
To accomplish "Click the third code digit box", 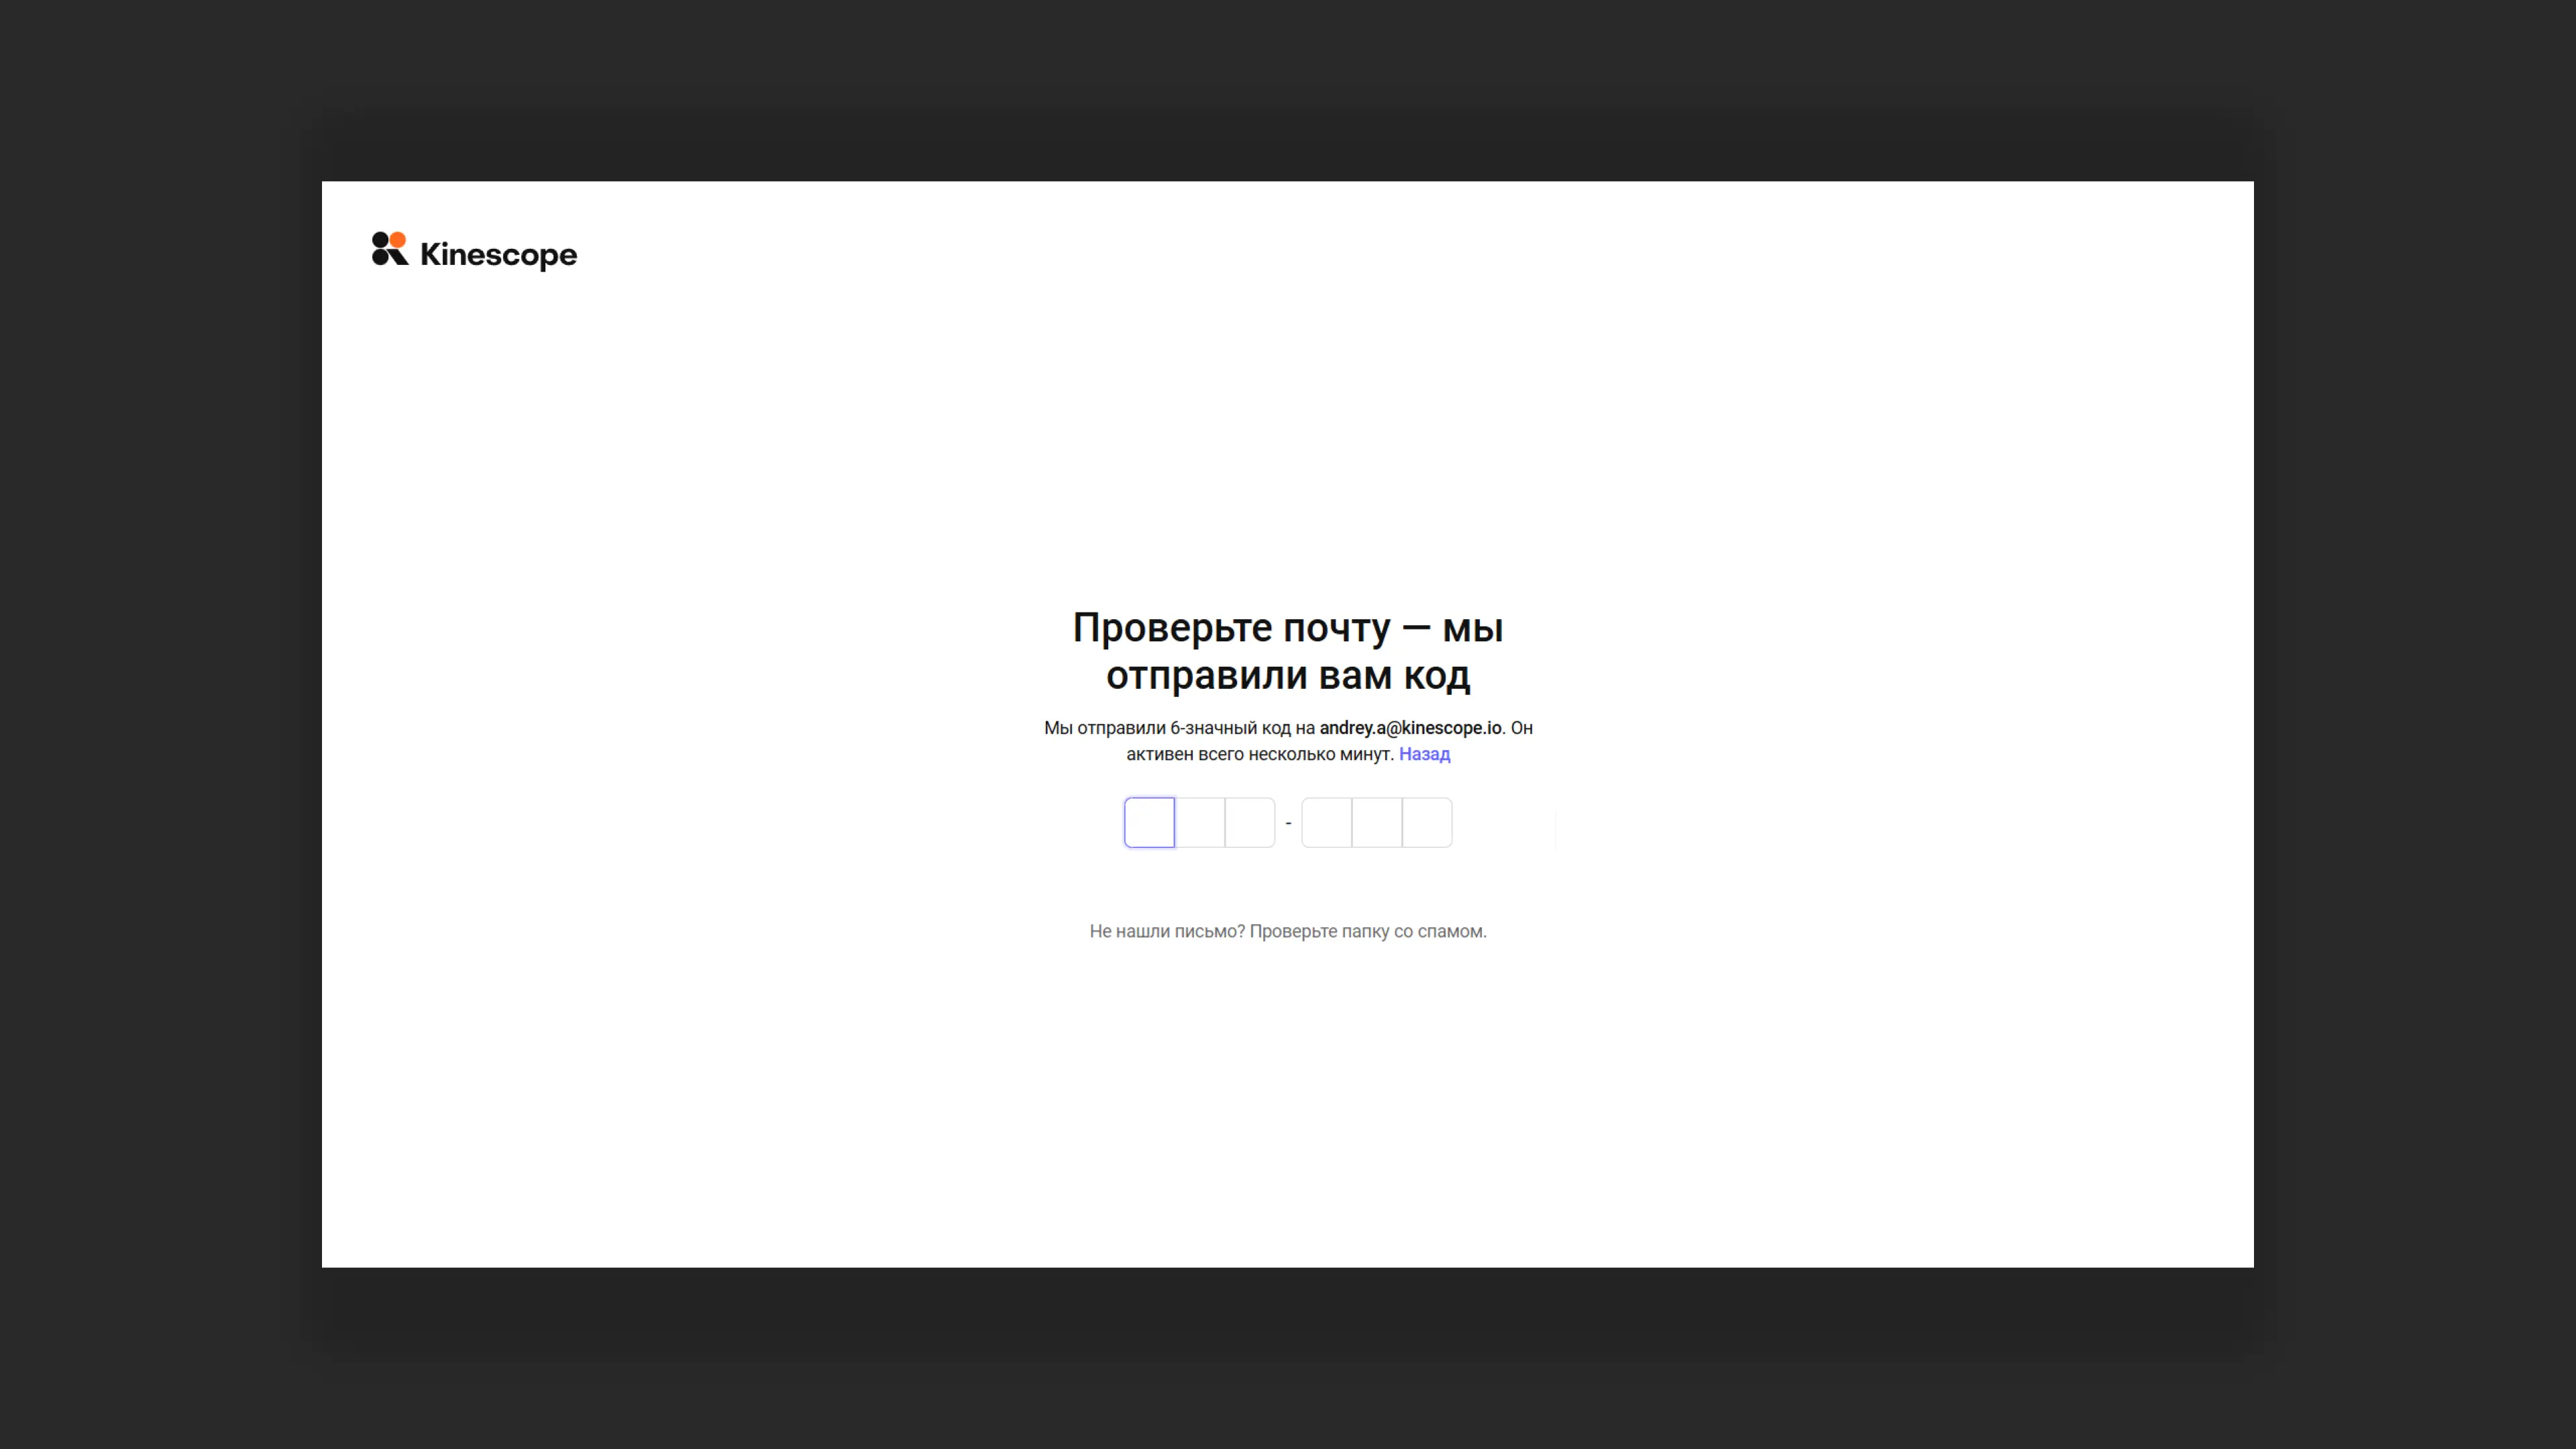I will tap(1249, 823).
